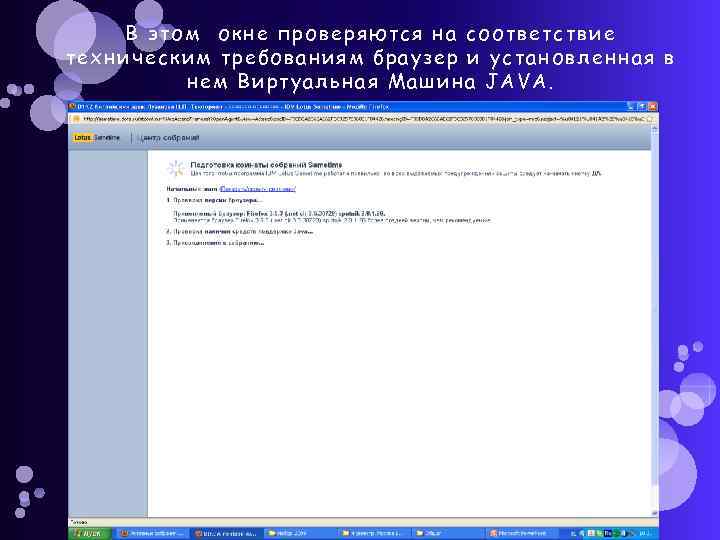Click the Lotus Sametime logo
The image size is (720, 540).
96,138
